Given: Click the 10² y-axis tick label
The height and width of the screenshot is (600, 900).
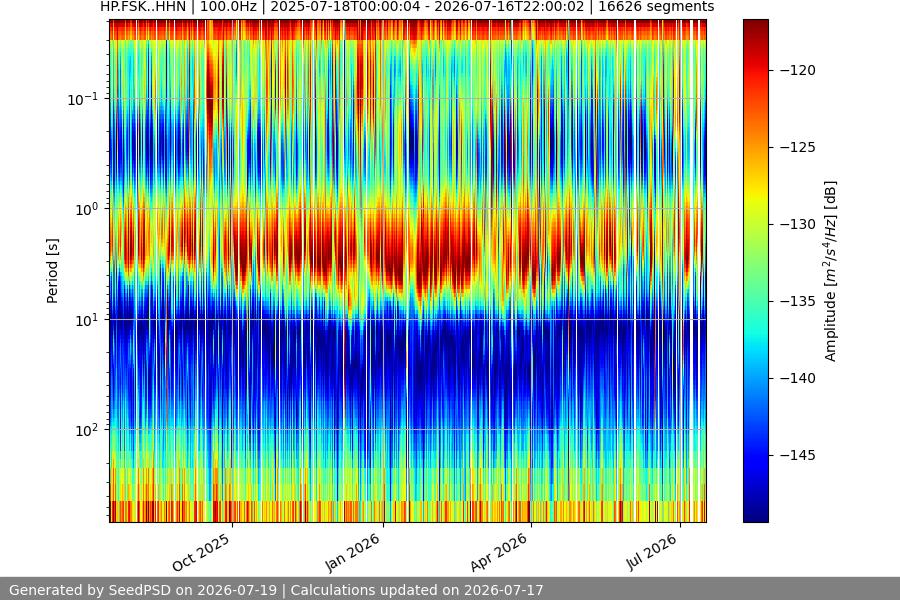Looking at the screenshot, I should [86, 430].
